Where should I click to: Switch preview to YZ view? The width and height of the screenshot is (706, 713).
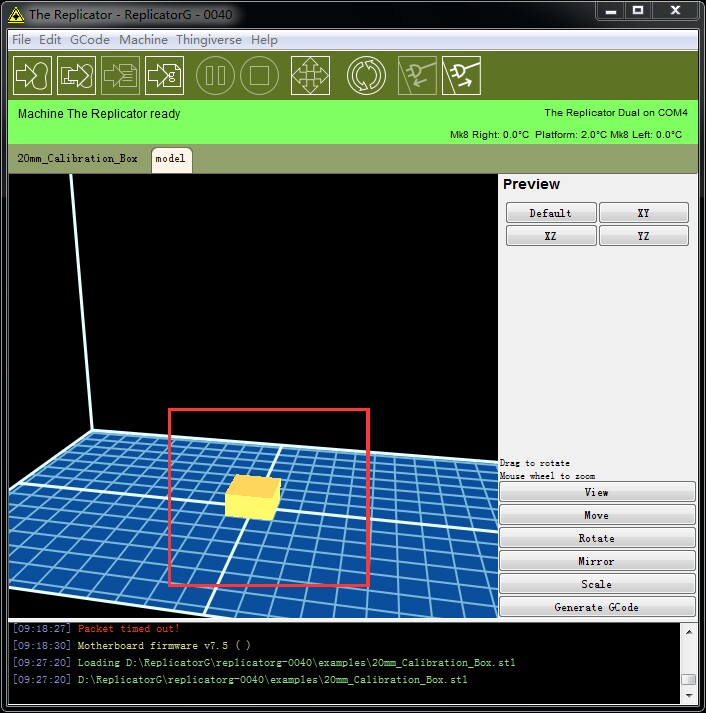point(644,236)
